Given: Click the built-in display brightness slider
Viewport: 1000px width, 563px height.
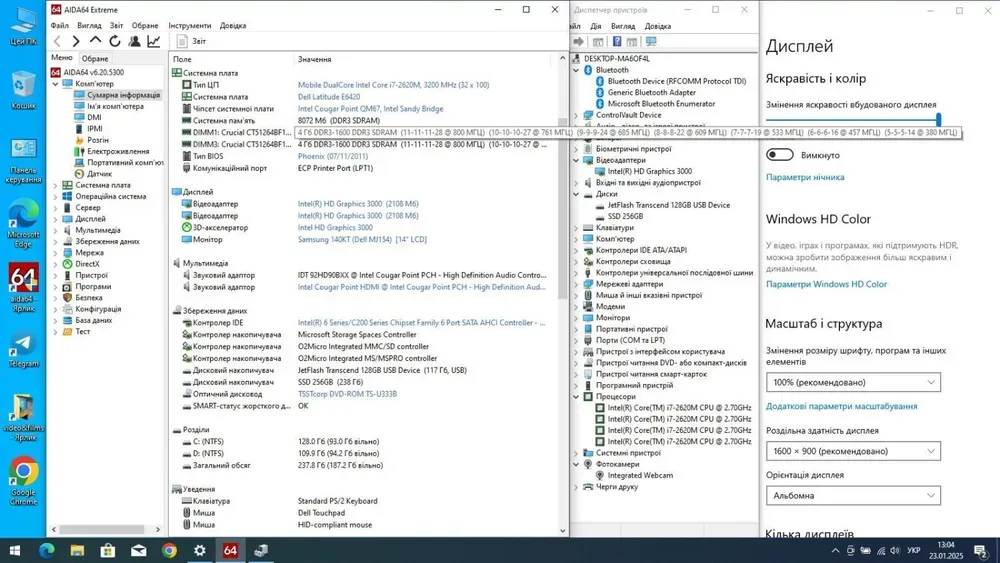Looking at the screenshot, I should (852, 119).
